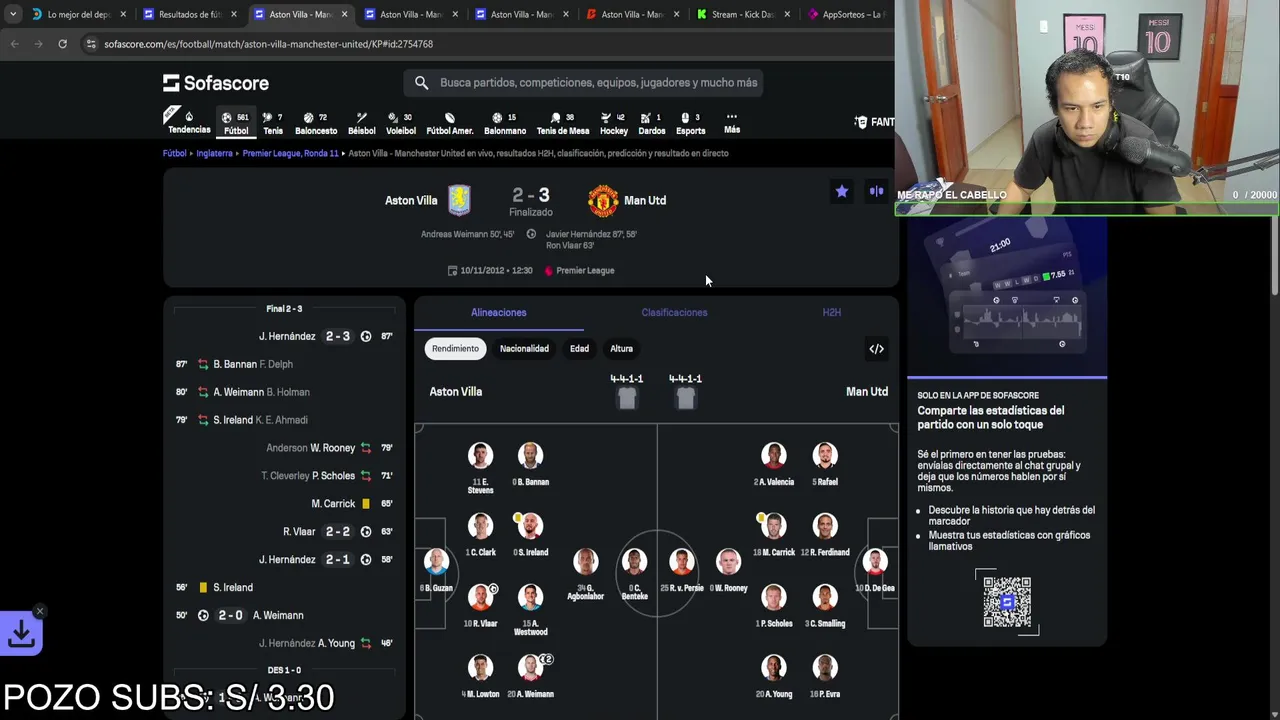Image resolution: width=1280 pixels, height=720 pixels.
Task: Switch to the Clasificaciones tab
Action: point(674,312)
